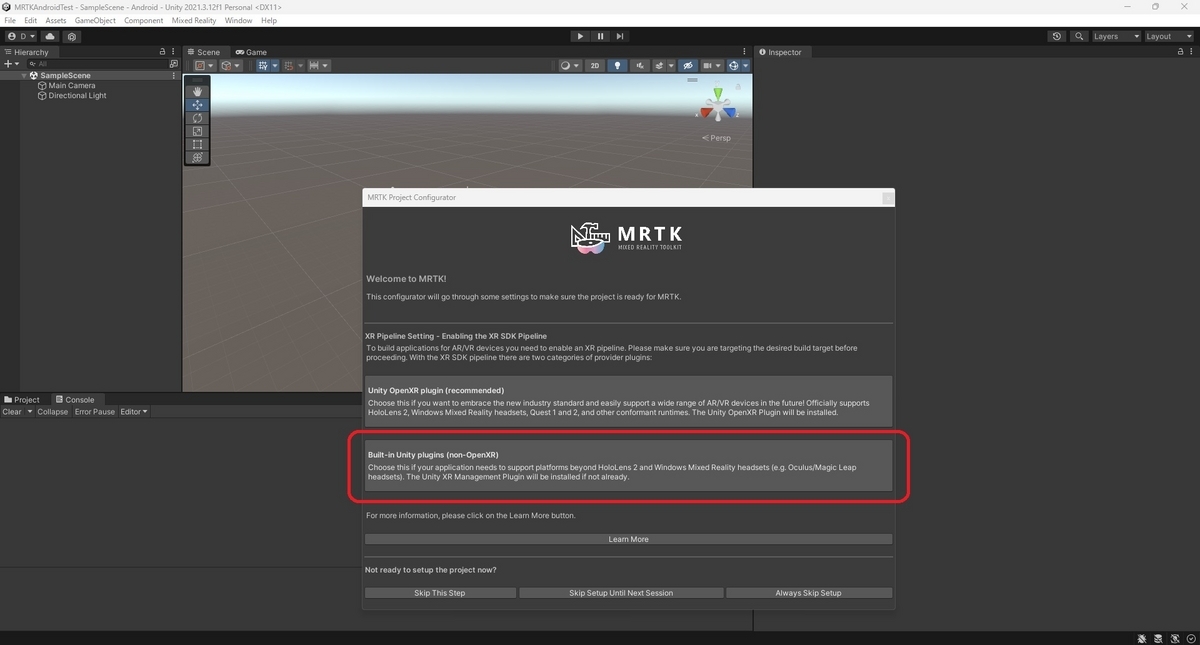The image size is (1200, 645).
Task: Select the Hierarchy tab
Action: pos(27,52)
